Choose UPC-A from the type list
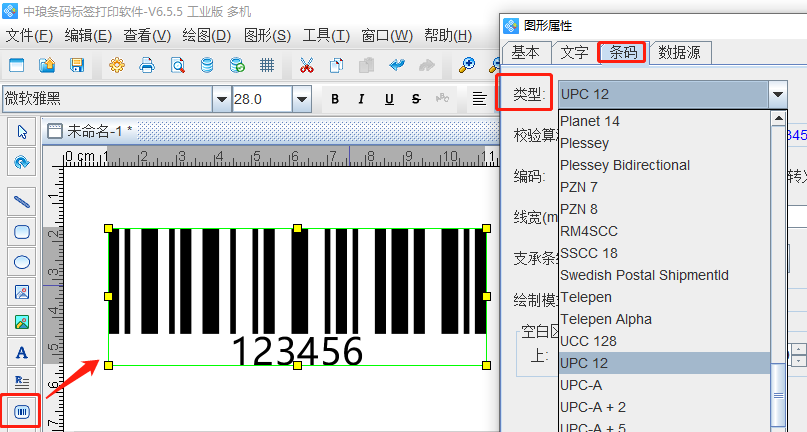Screen dimensions: 807x432 click(x=581, y=385)
